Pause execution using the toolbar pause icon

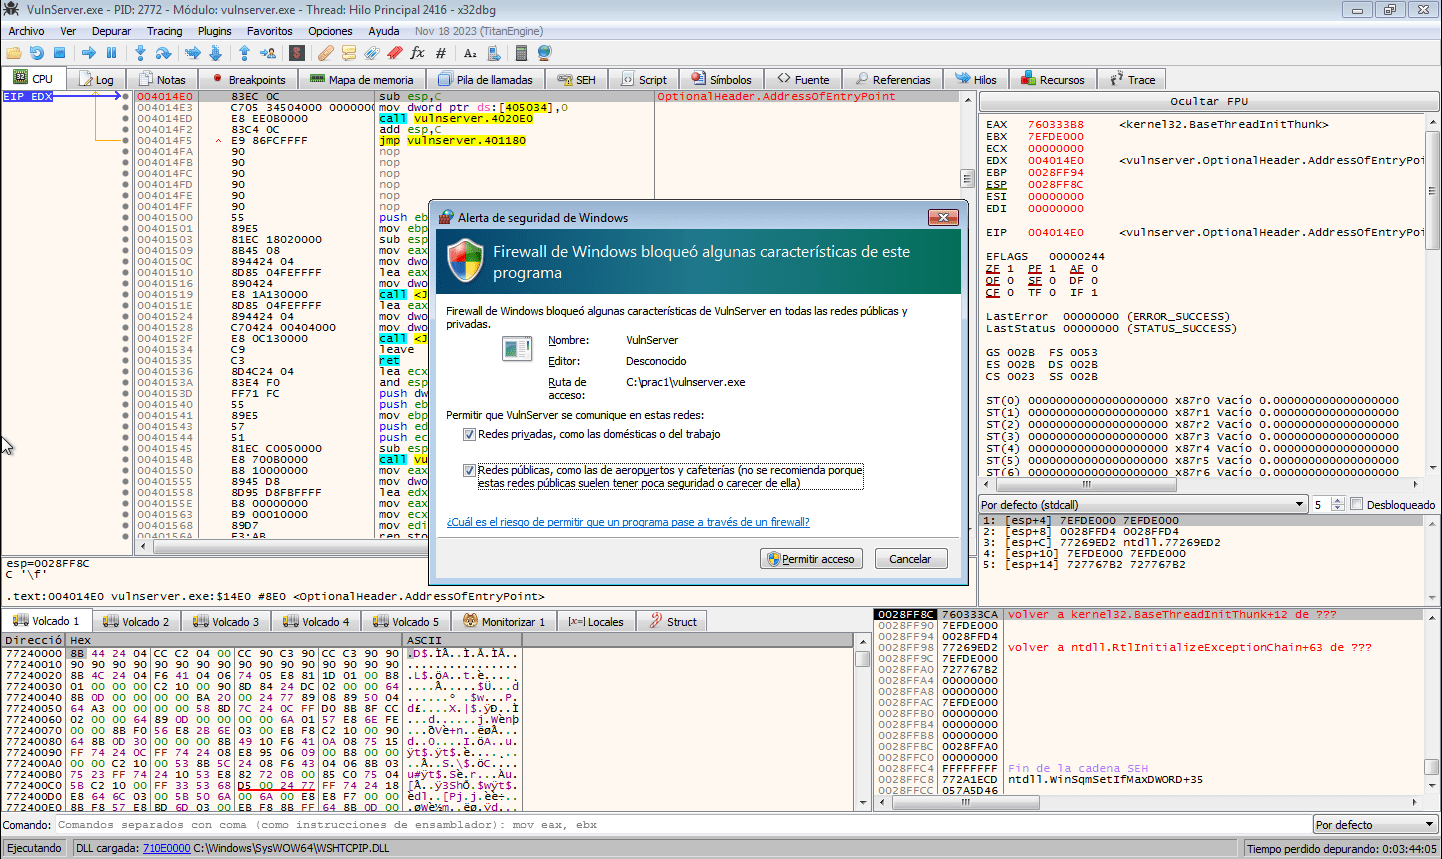(111, 53)
